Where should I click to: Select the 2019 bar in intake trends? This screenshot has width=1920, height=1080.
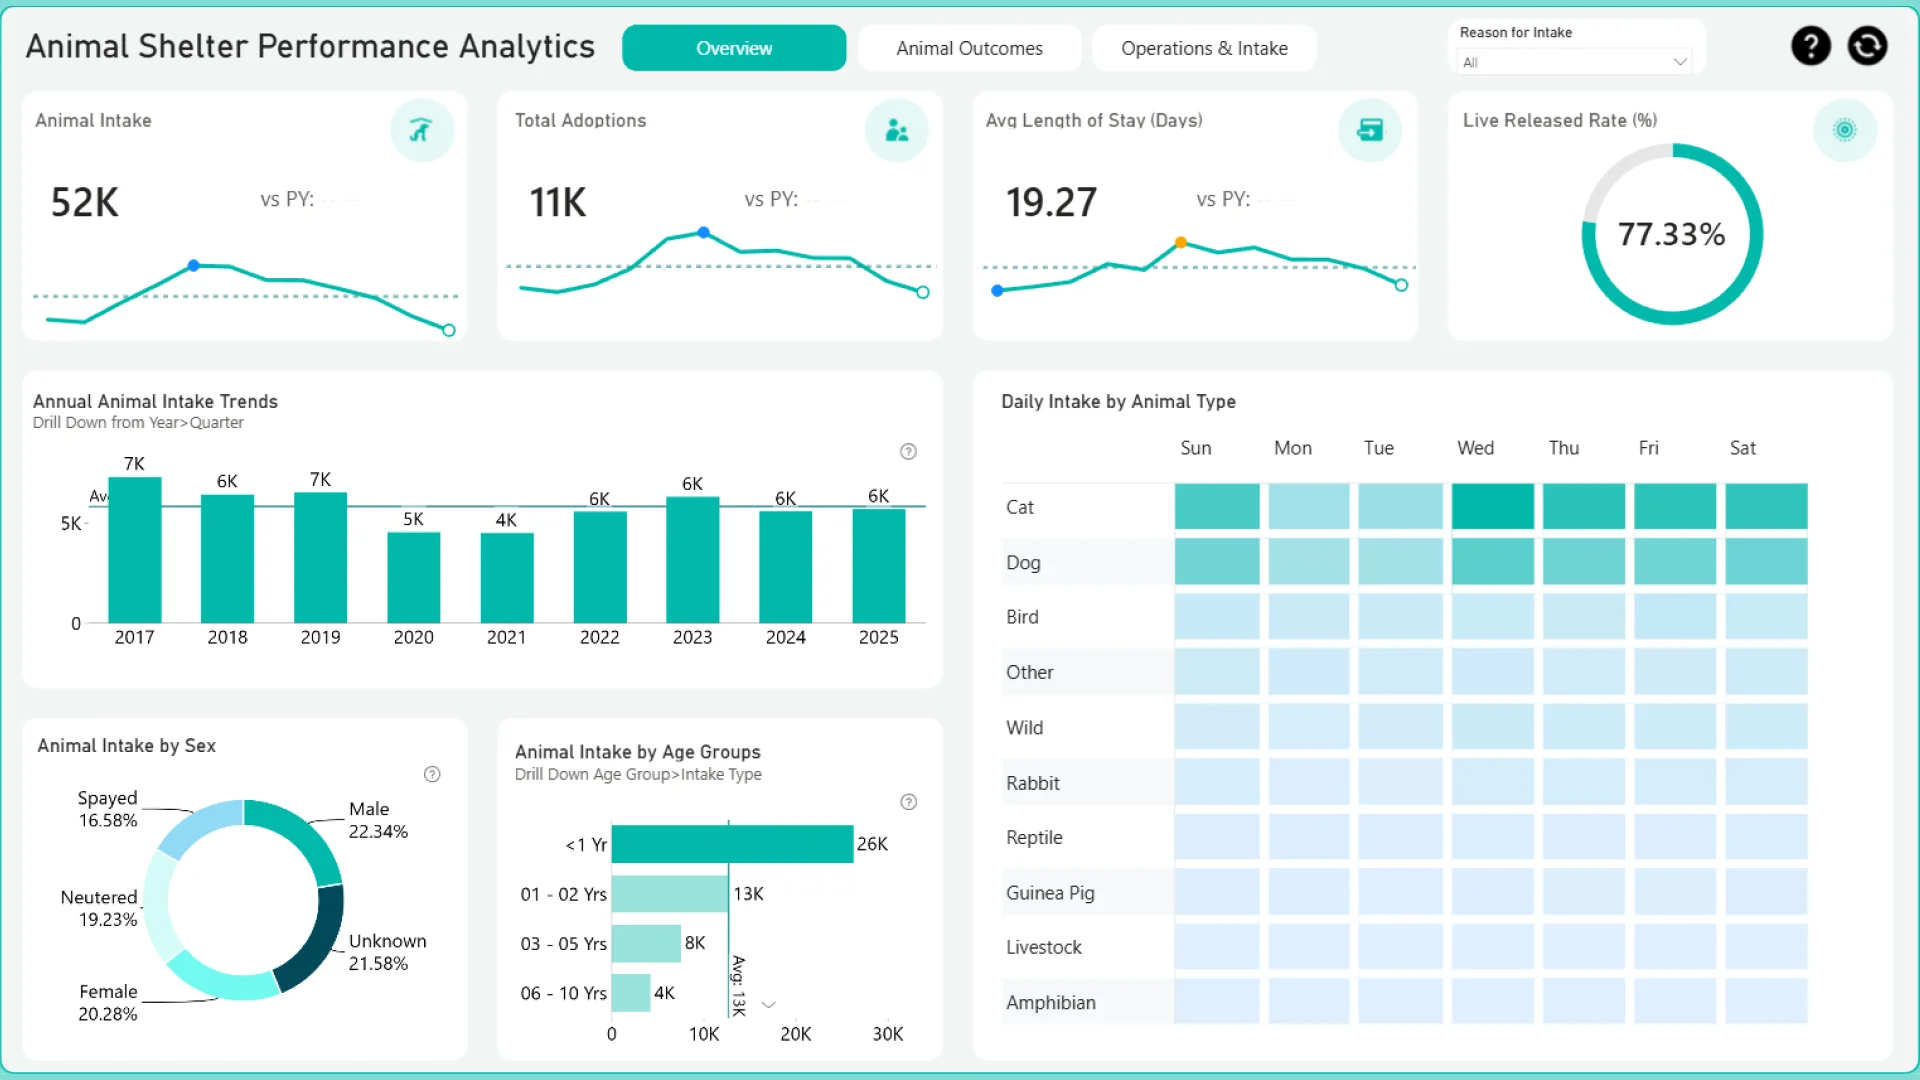(320, 558)
